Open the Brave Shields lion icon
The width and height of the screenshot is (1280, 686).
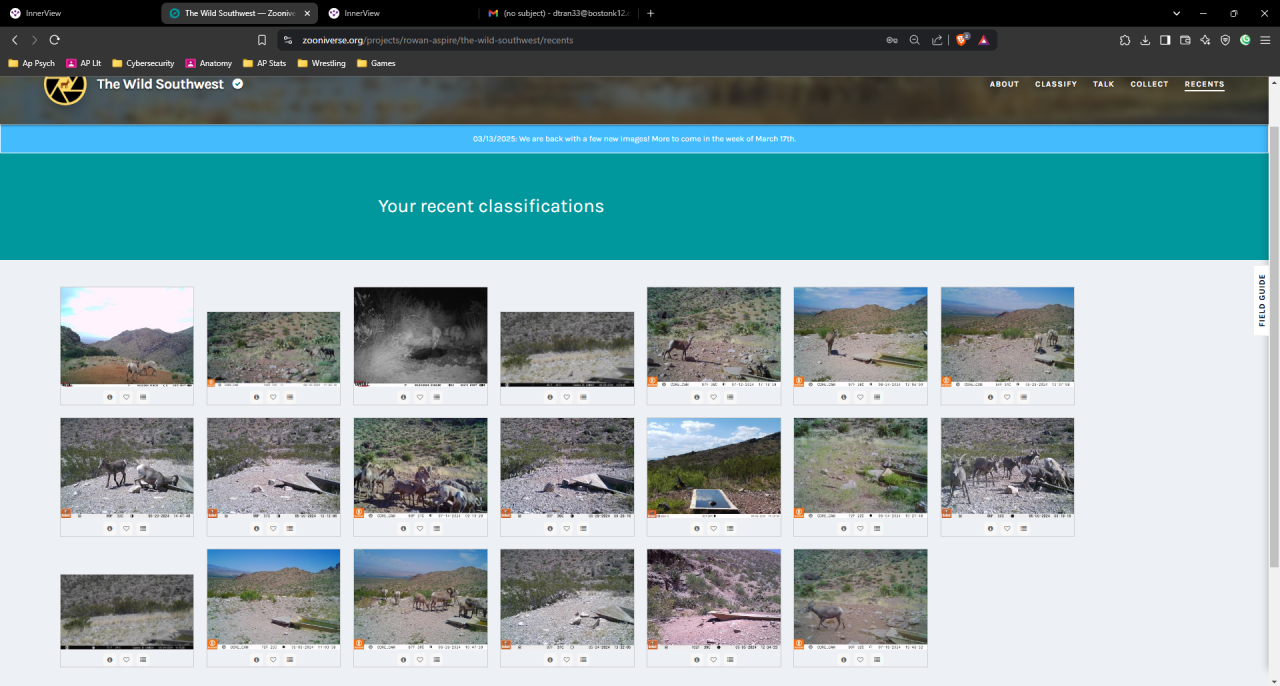(963, 40)
